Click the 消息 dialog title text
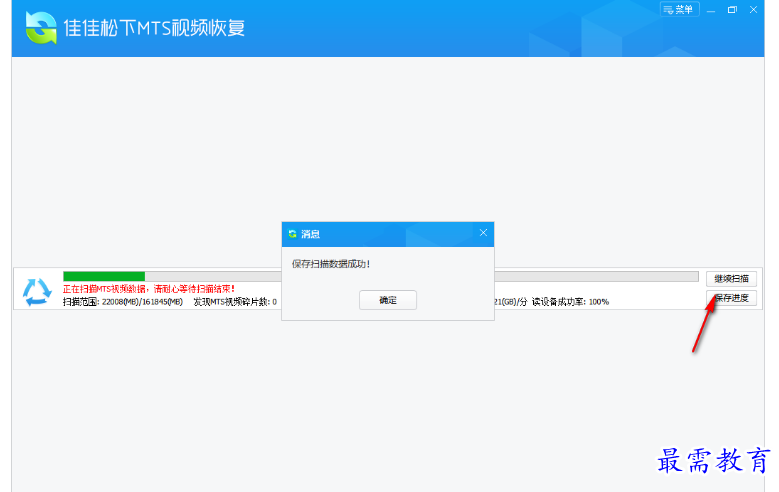The image size is (779, 492). coord(311,234)
